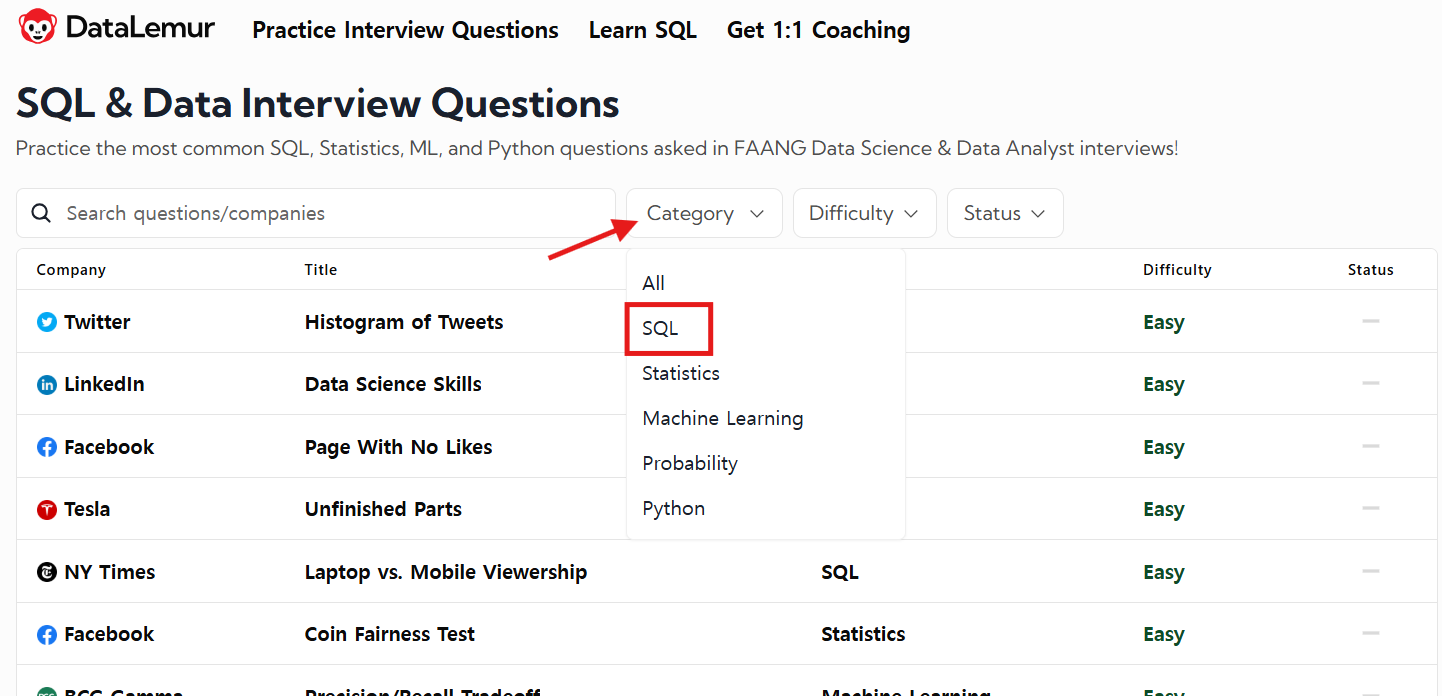Image resolution: width=1442 pixels, height=696 pixels.
Task: Open the Status filter dropdown
Action: tap(1004, 213)
